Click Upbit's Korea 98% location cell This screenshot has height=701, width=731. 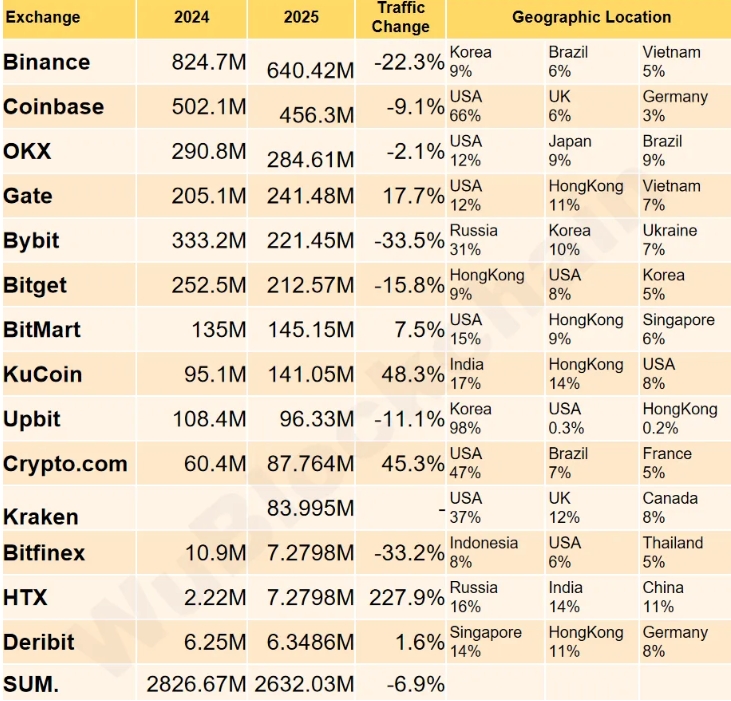point(471,418)
